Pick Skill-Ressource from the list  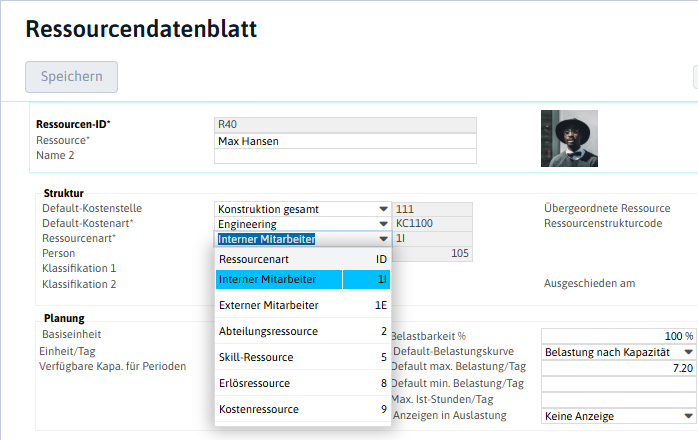coord(303,357)
